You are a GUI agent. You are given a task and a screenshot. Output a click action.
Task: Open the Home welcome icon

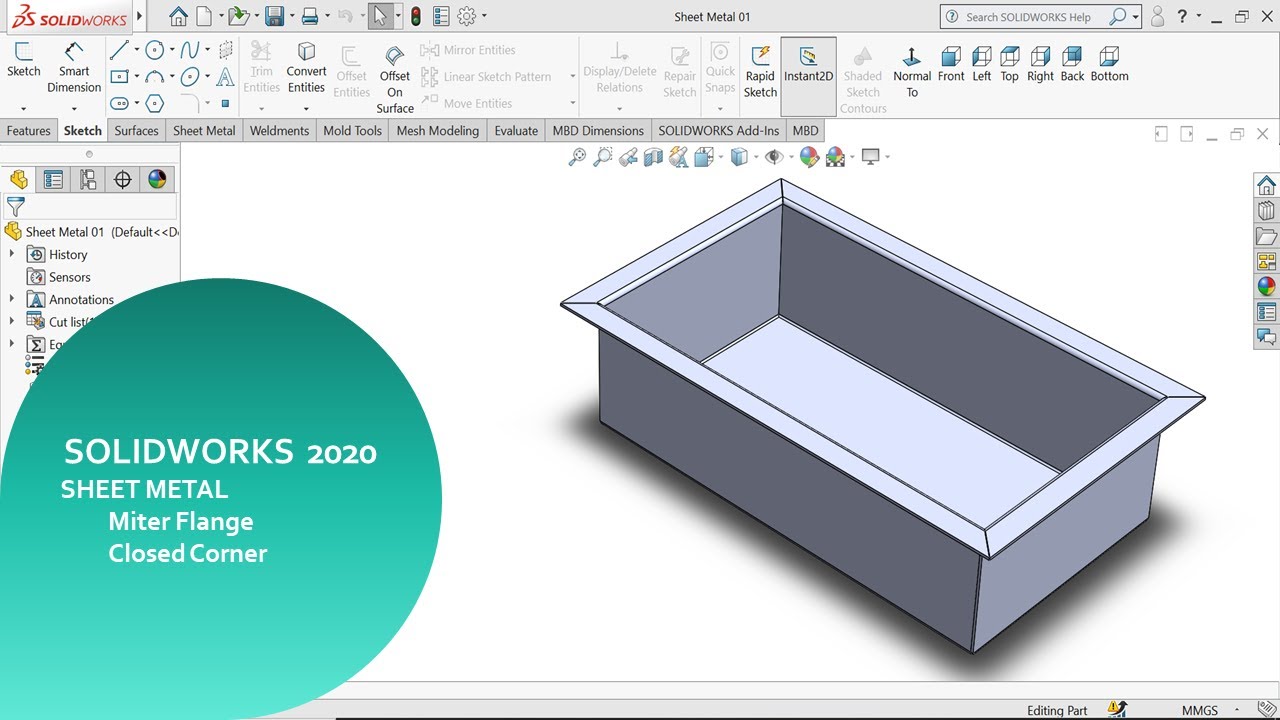178,16
